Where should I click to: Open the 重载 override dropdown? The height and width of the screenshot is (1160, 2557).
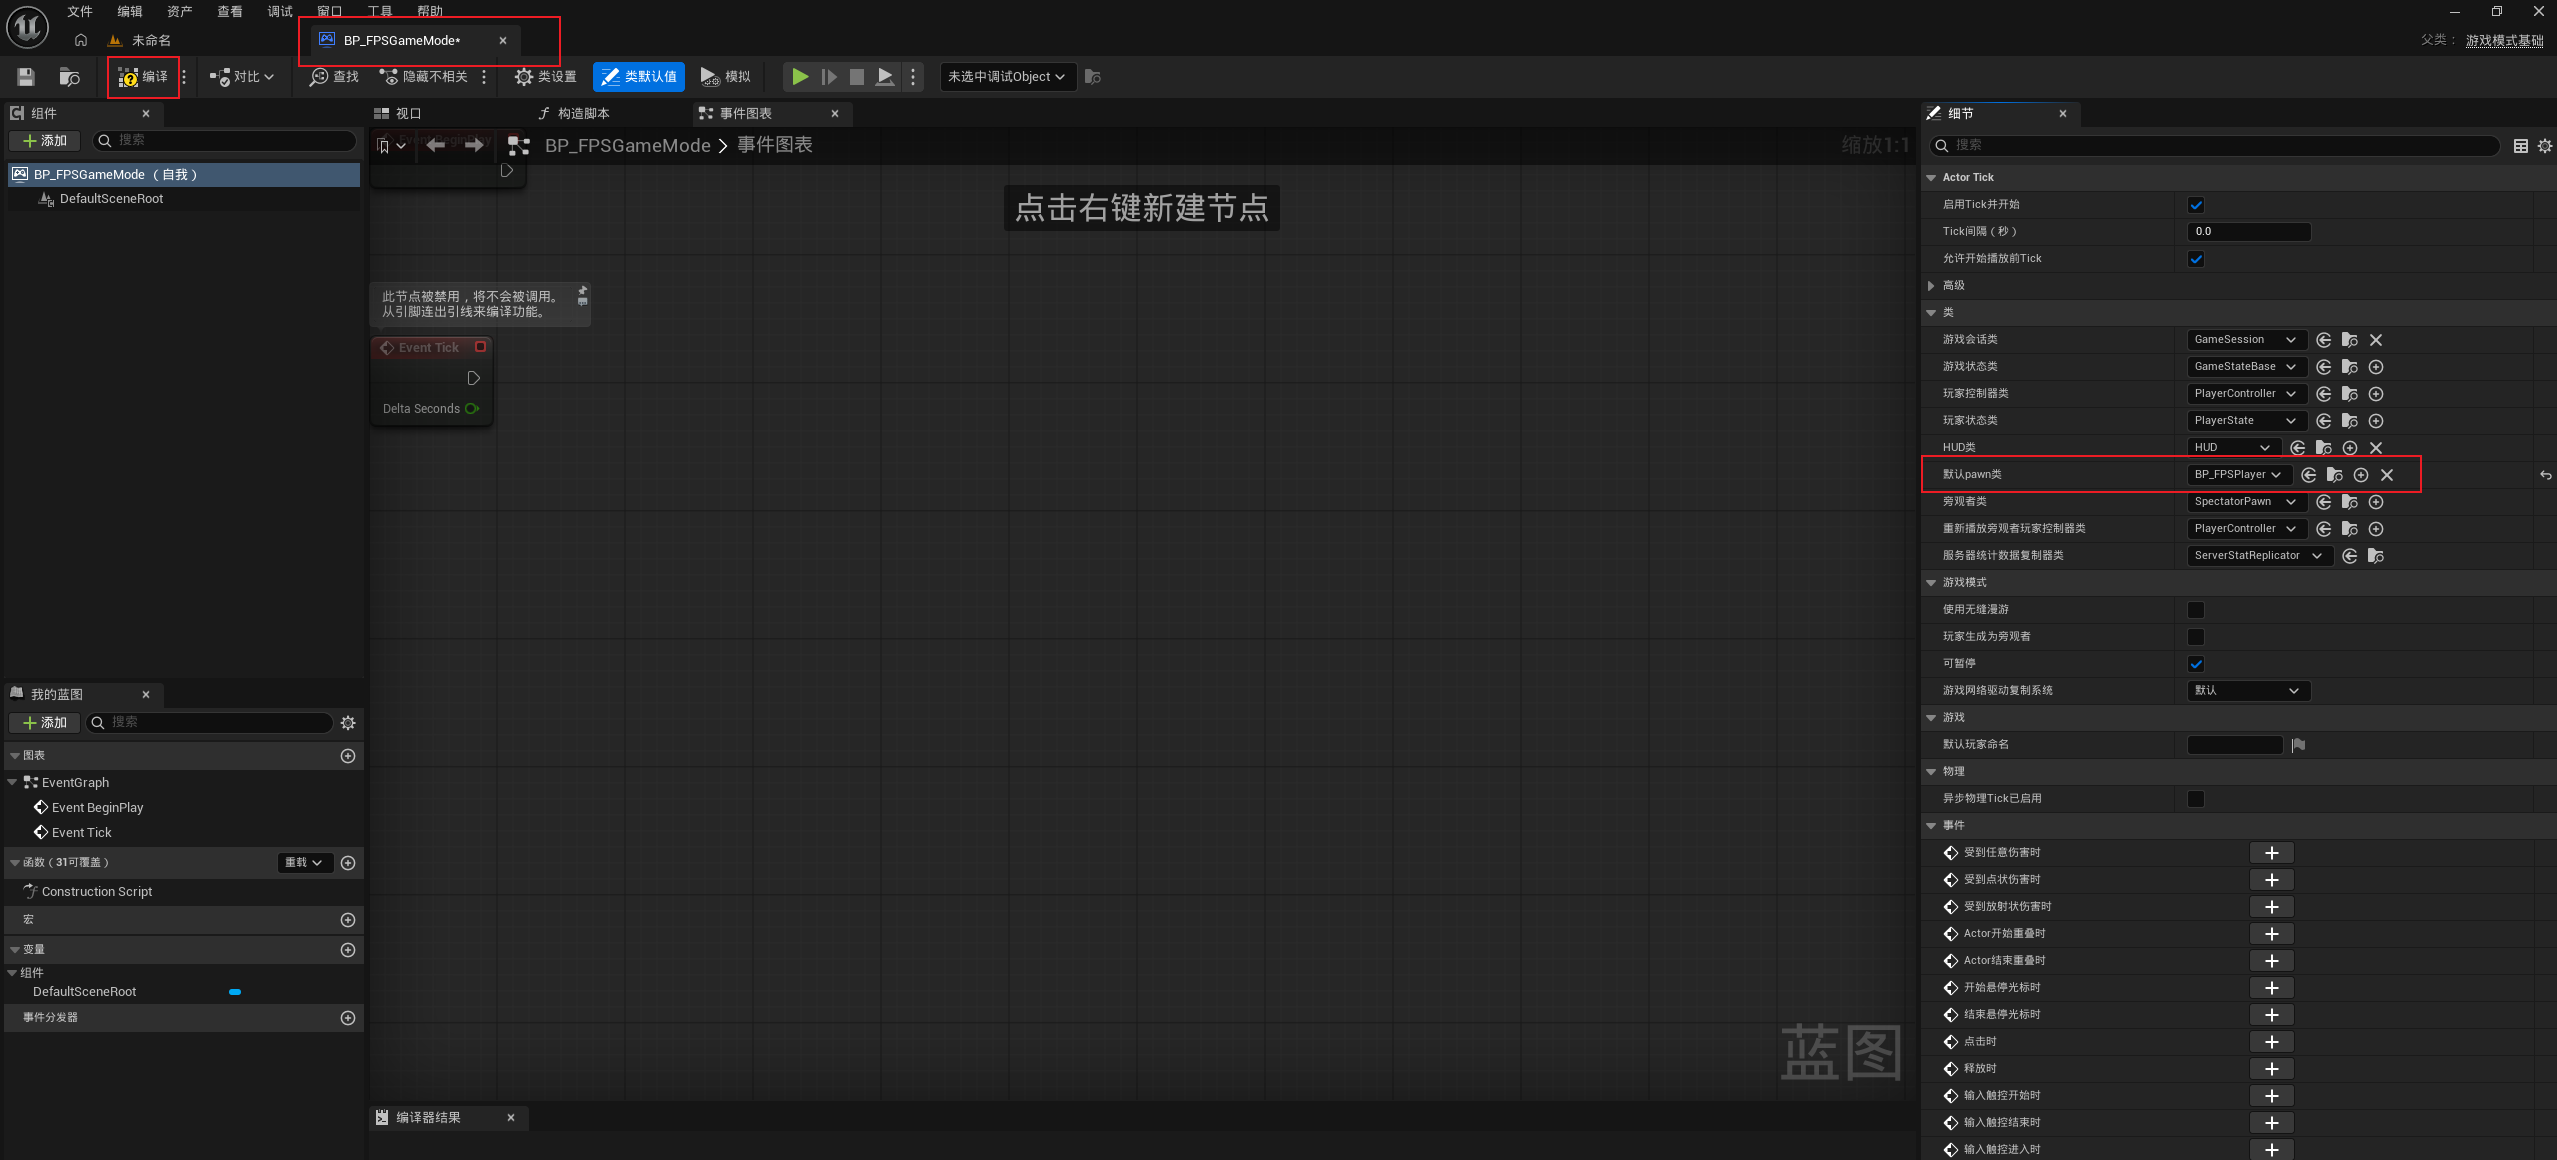point(303,863)
